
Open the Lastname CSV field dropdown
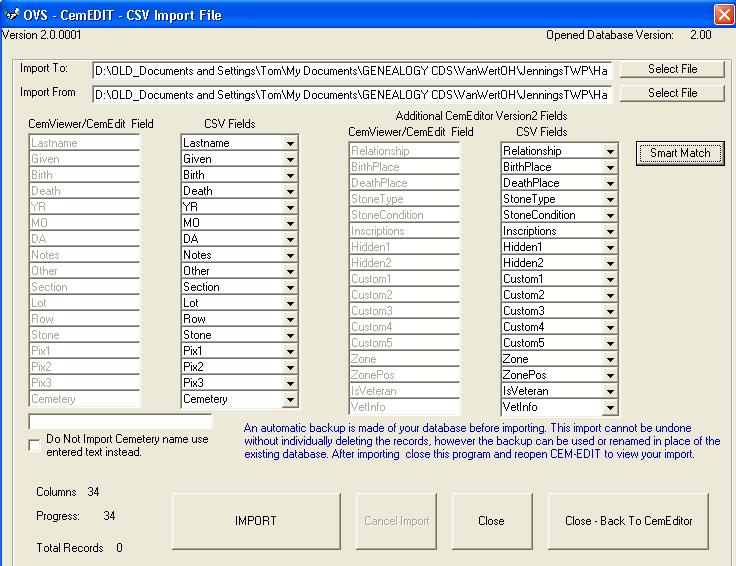pyautogui.click(x=291, y=143)
